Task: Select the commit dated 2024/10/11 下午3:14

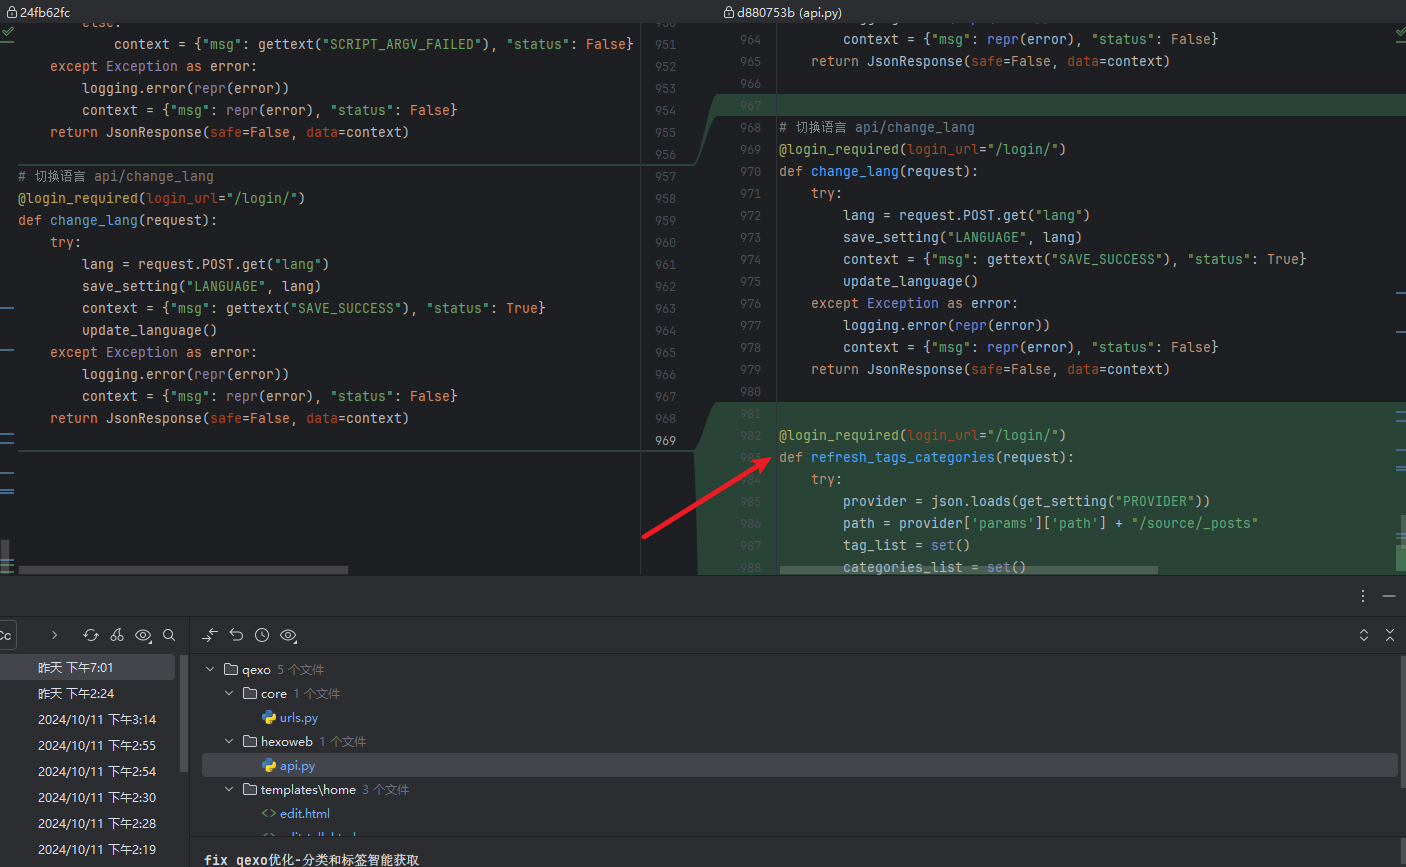Action: click(x=97, y=719)
